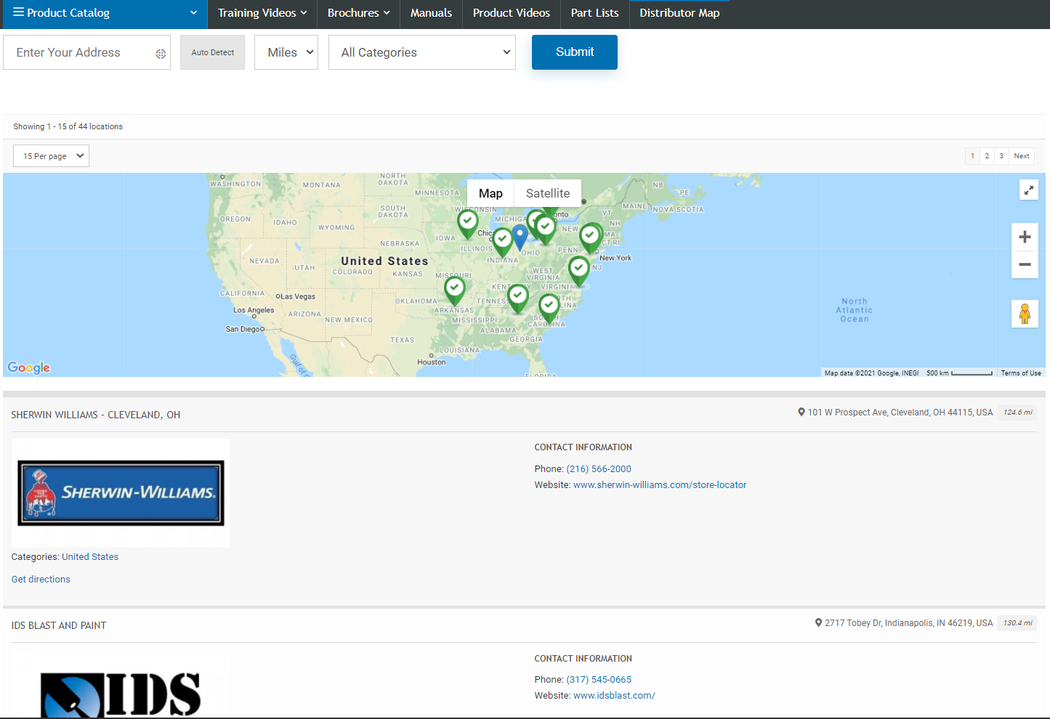Open the Product Catalog hamburger menu
The image size is (1050, 719).
pos(19,12)
